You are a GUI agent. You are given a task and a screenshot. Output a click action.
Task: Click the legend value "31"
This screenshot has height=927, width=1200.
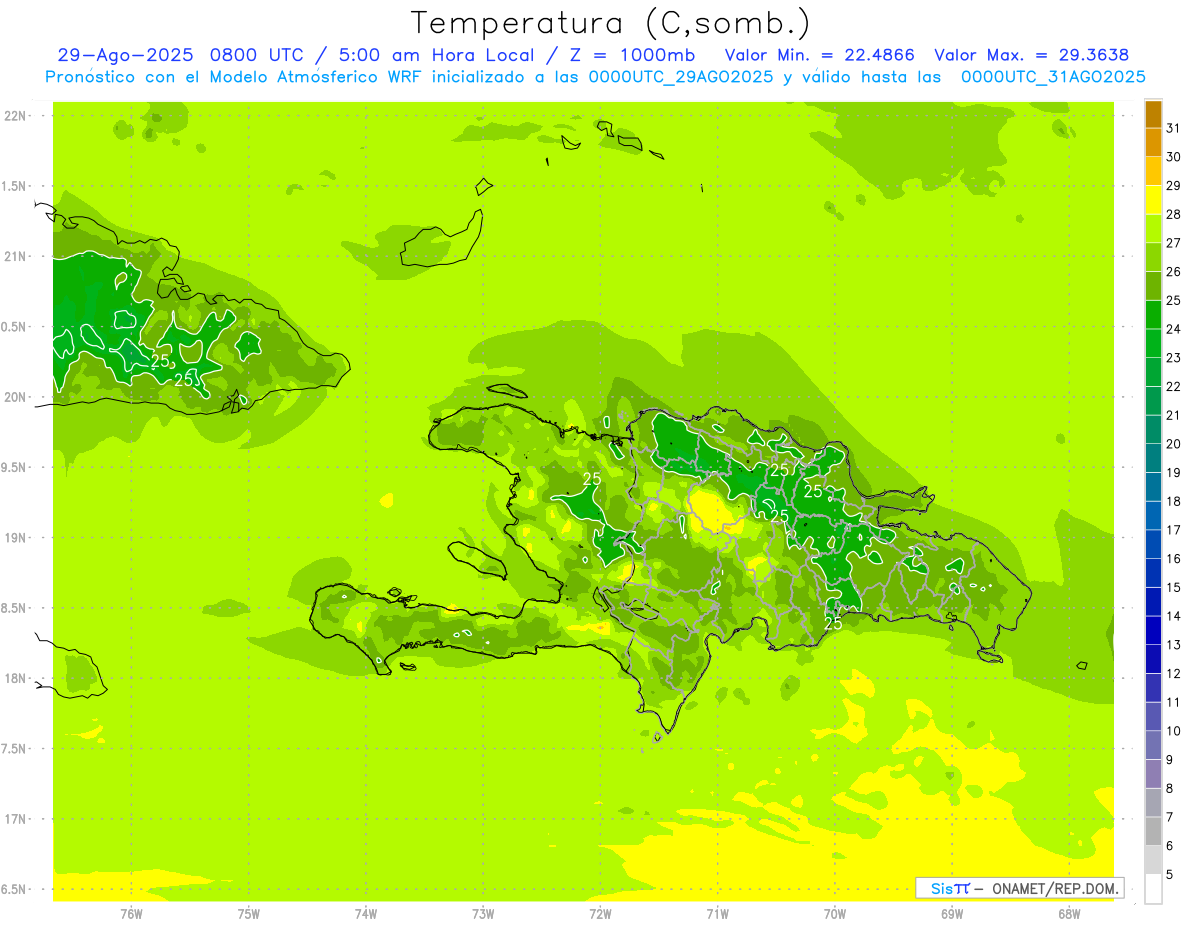point(1174,128)
